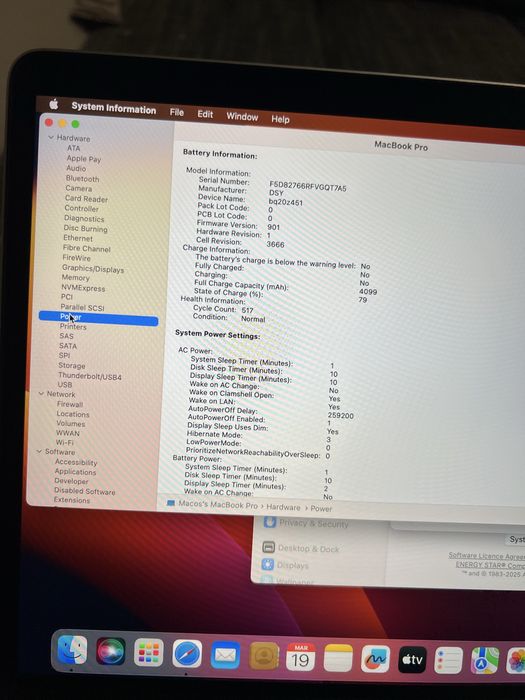The height and width of the screenshot is (700, 525).
Task: Select Audio in the sidebar
Action: click(76, 168)
